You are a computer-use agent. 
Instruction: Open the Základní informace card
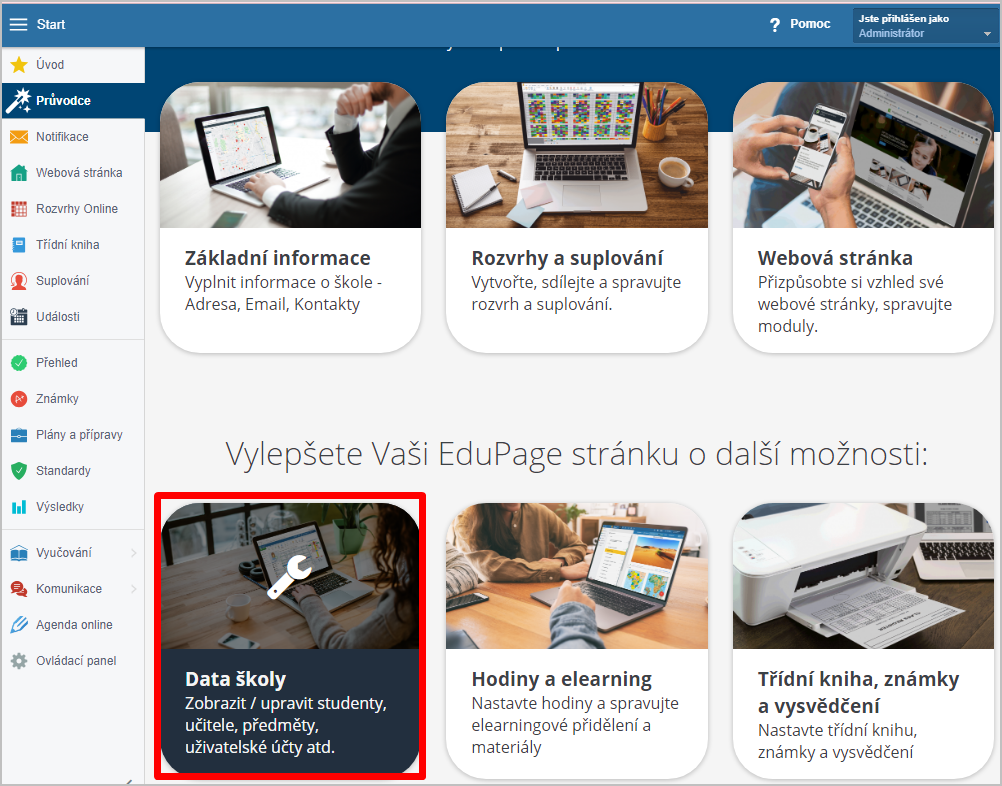[290, 217]
